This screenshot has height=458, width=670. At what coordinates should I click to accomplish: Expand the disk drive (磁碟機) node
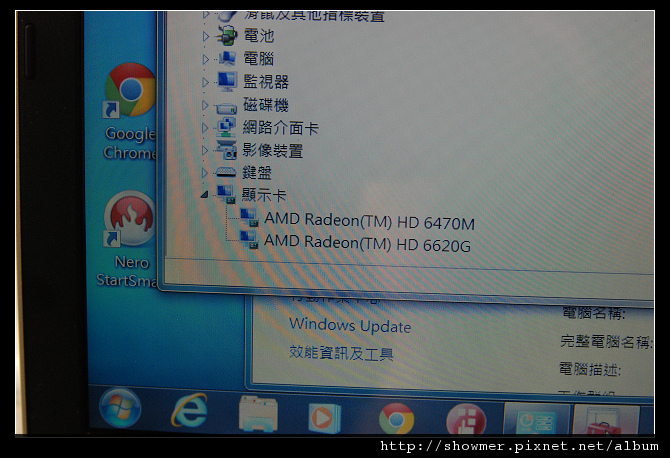(x=205, y=105)
